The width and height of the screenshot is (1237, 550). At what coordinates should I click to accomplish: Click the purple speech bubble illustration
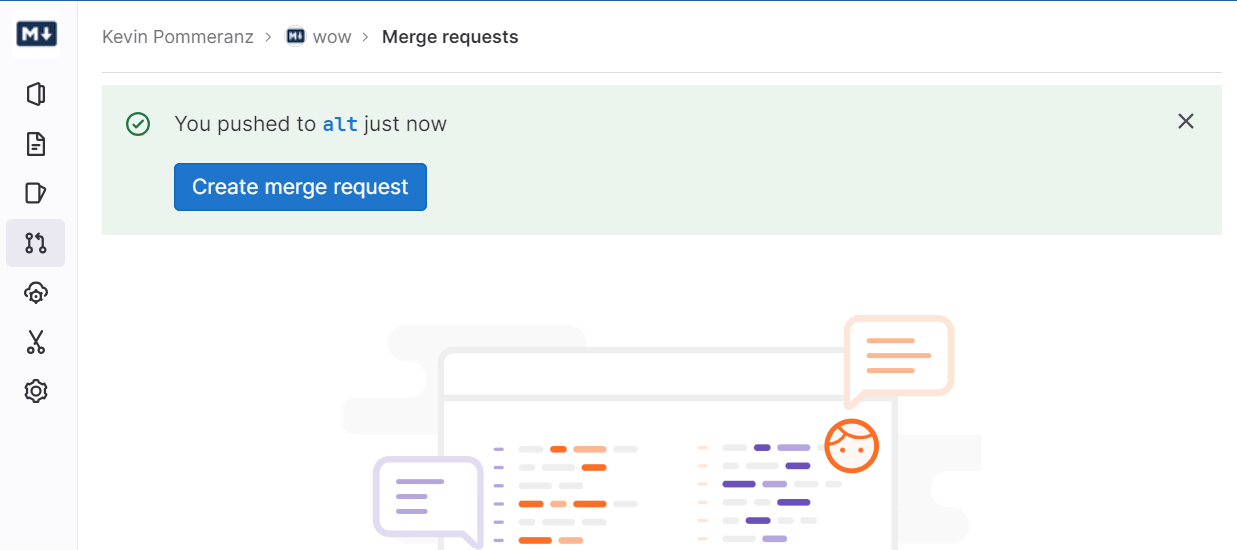[x=427, y=496]
